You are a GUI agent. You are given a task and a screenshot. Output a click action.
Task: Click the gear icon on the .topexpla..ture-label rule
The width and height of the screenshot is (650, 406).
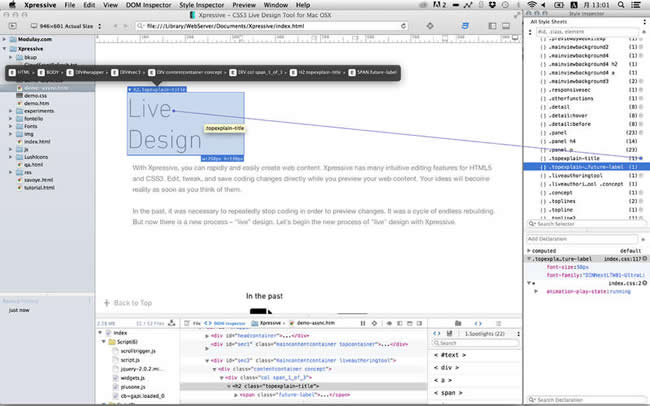pyautogui.click(x=645, y=259)
